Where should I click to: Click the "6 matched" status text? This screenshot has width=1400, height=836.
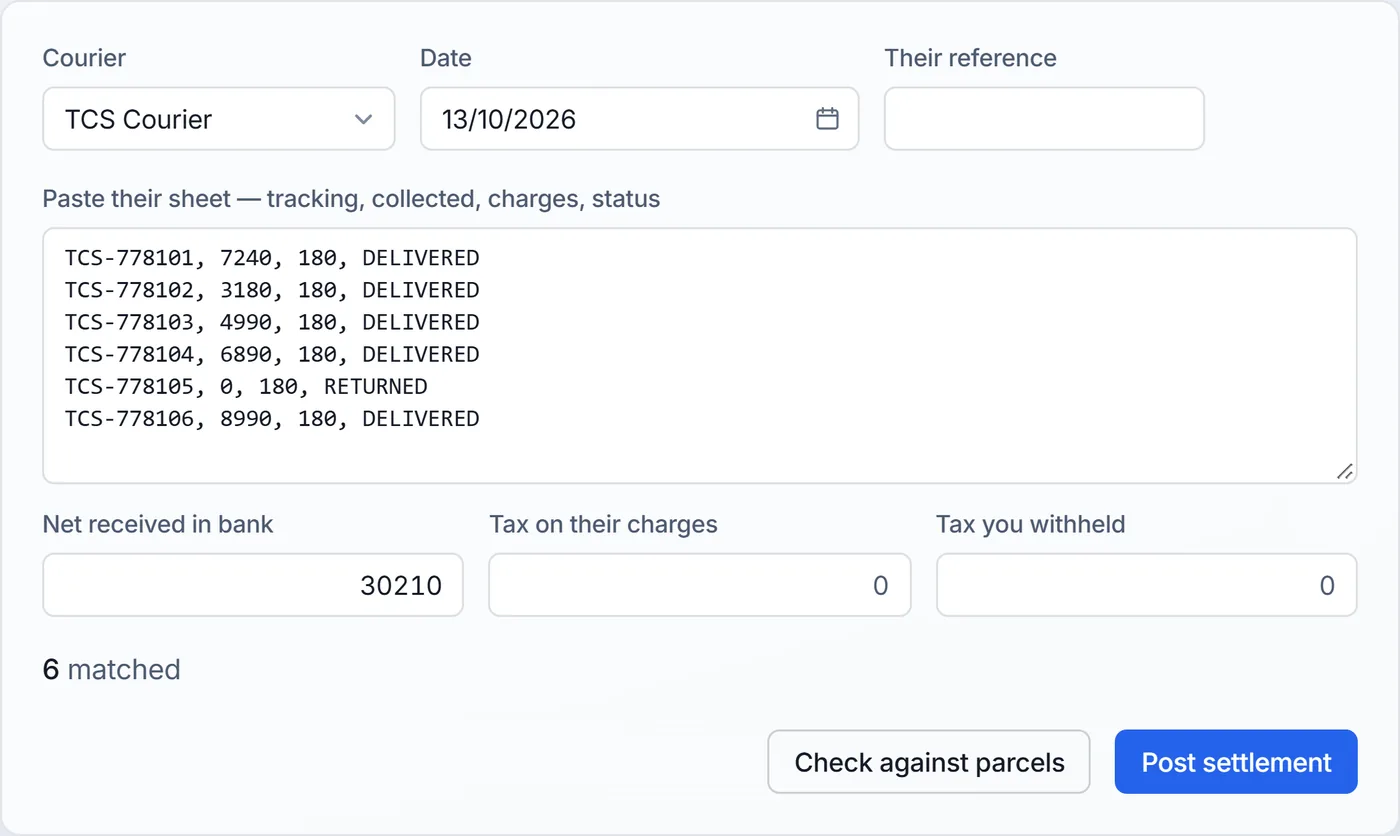point(111,669)
